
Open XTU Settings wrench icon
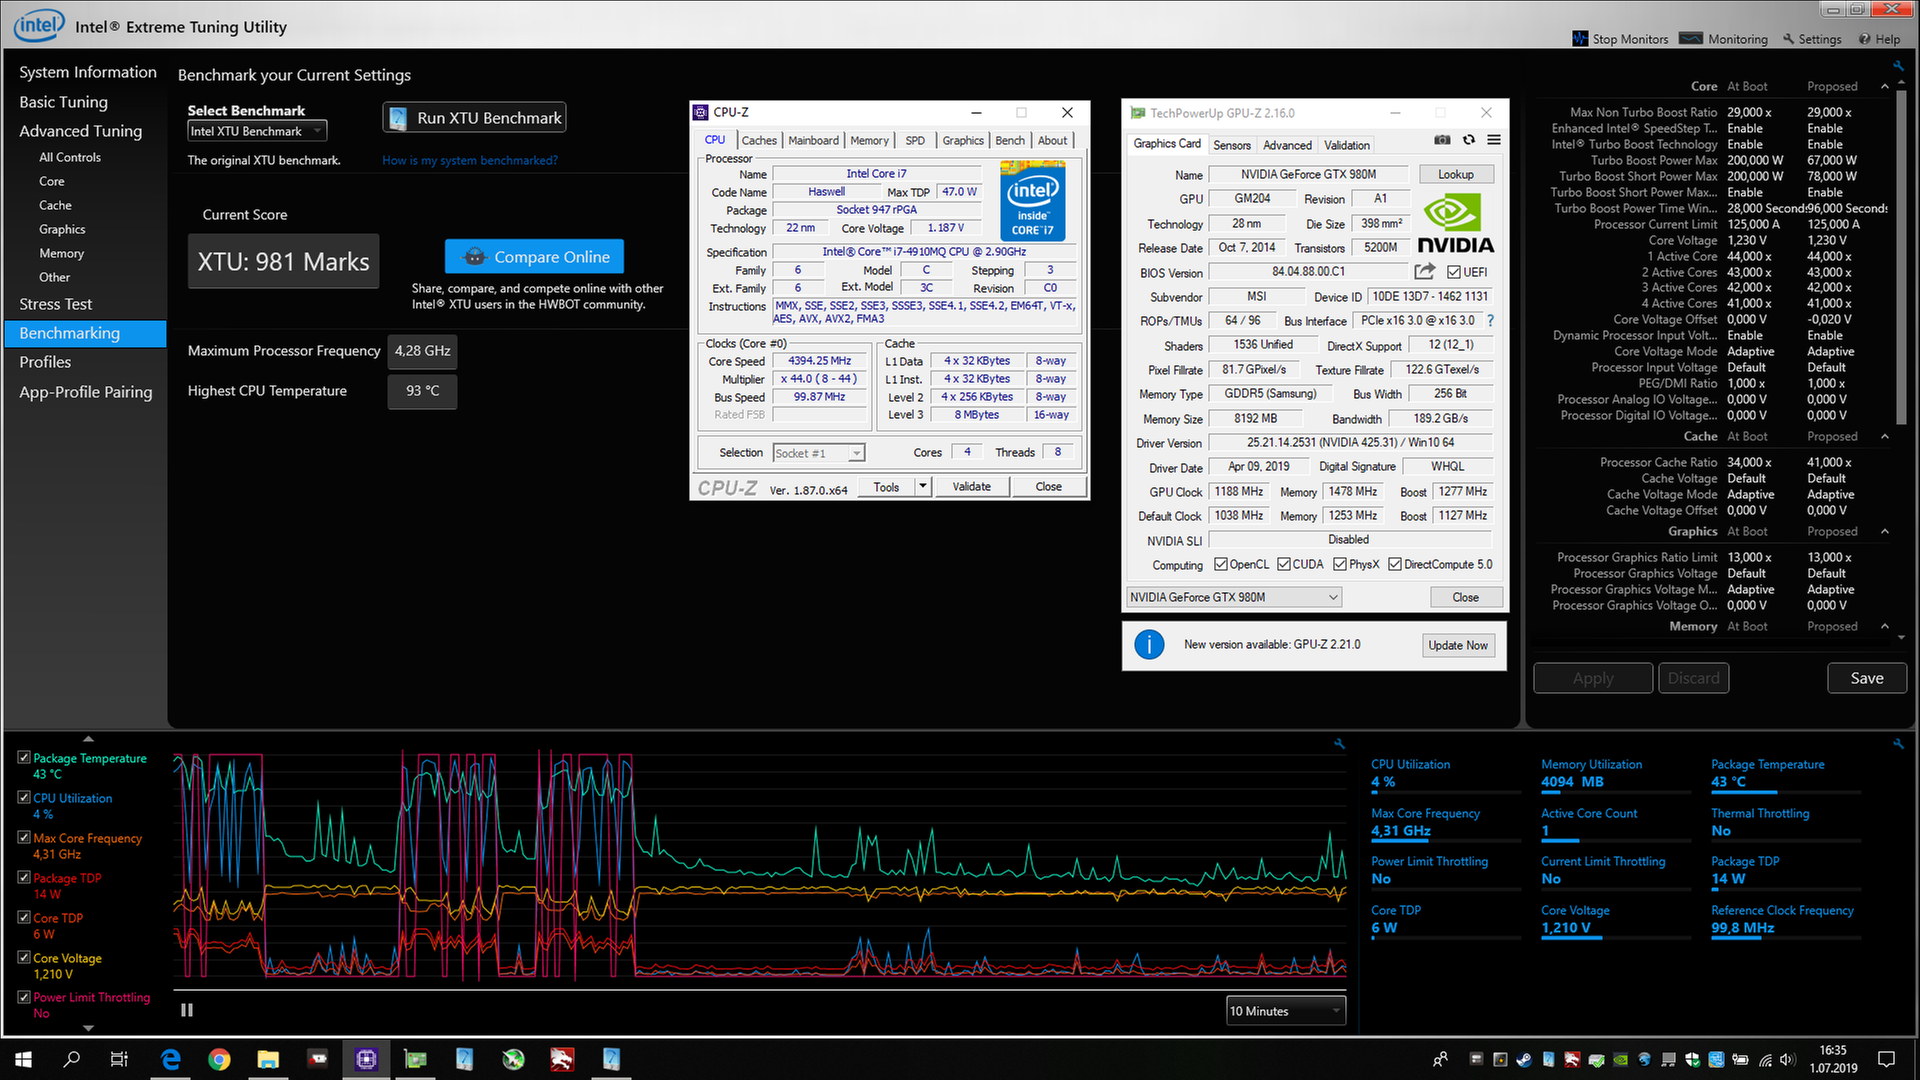(x=1788, y=39)
